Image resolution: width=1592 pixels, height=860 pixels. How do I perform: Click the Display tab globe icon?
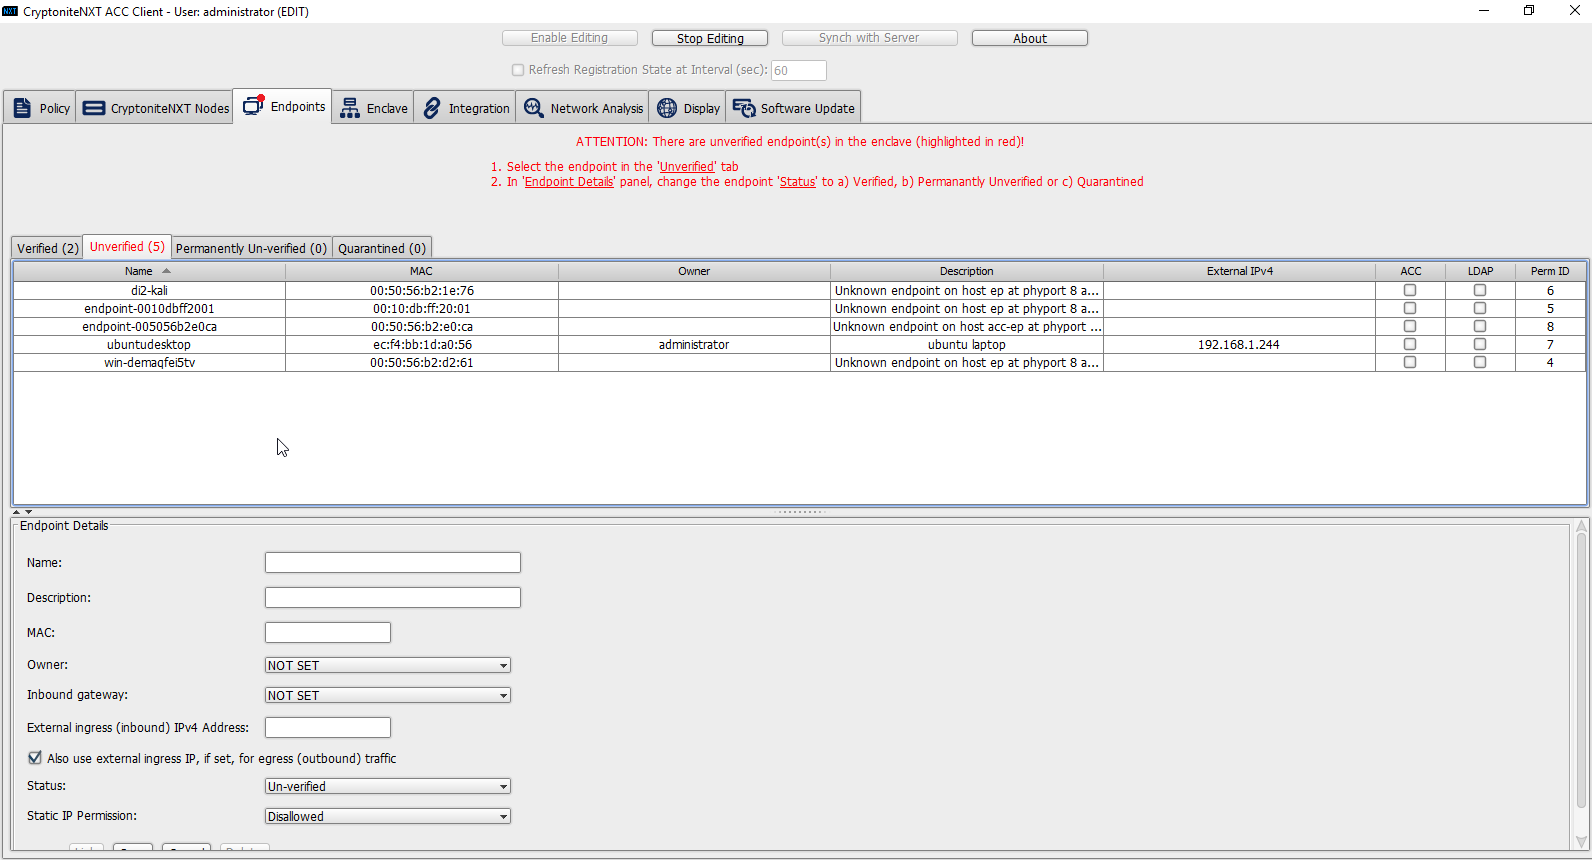[x=667, y=108]
